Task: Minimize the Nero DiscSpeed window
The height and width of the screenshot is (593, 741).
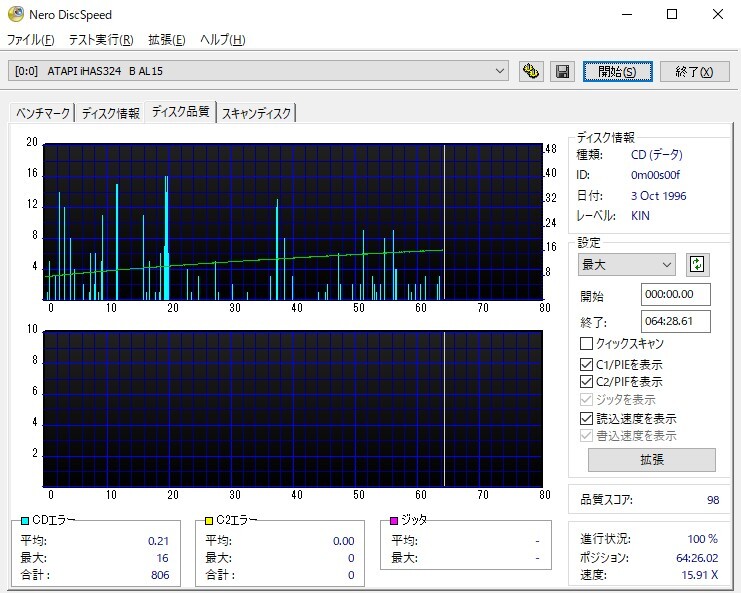Action: click(x=627, y=15)
